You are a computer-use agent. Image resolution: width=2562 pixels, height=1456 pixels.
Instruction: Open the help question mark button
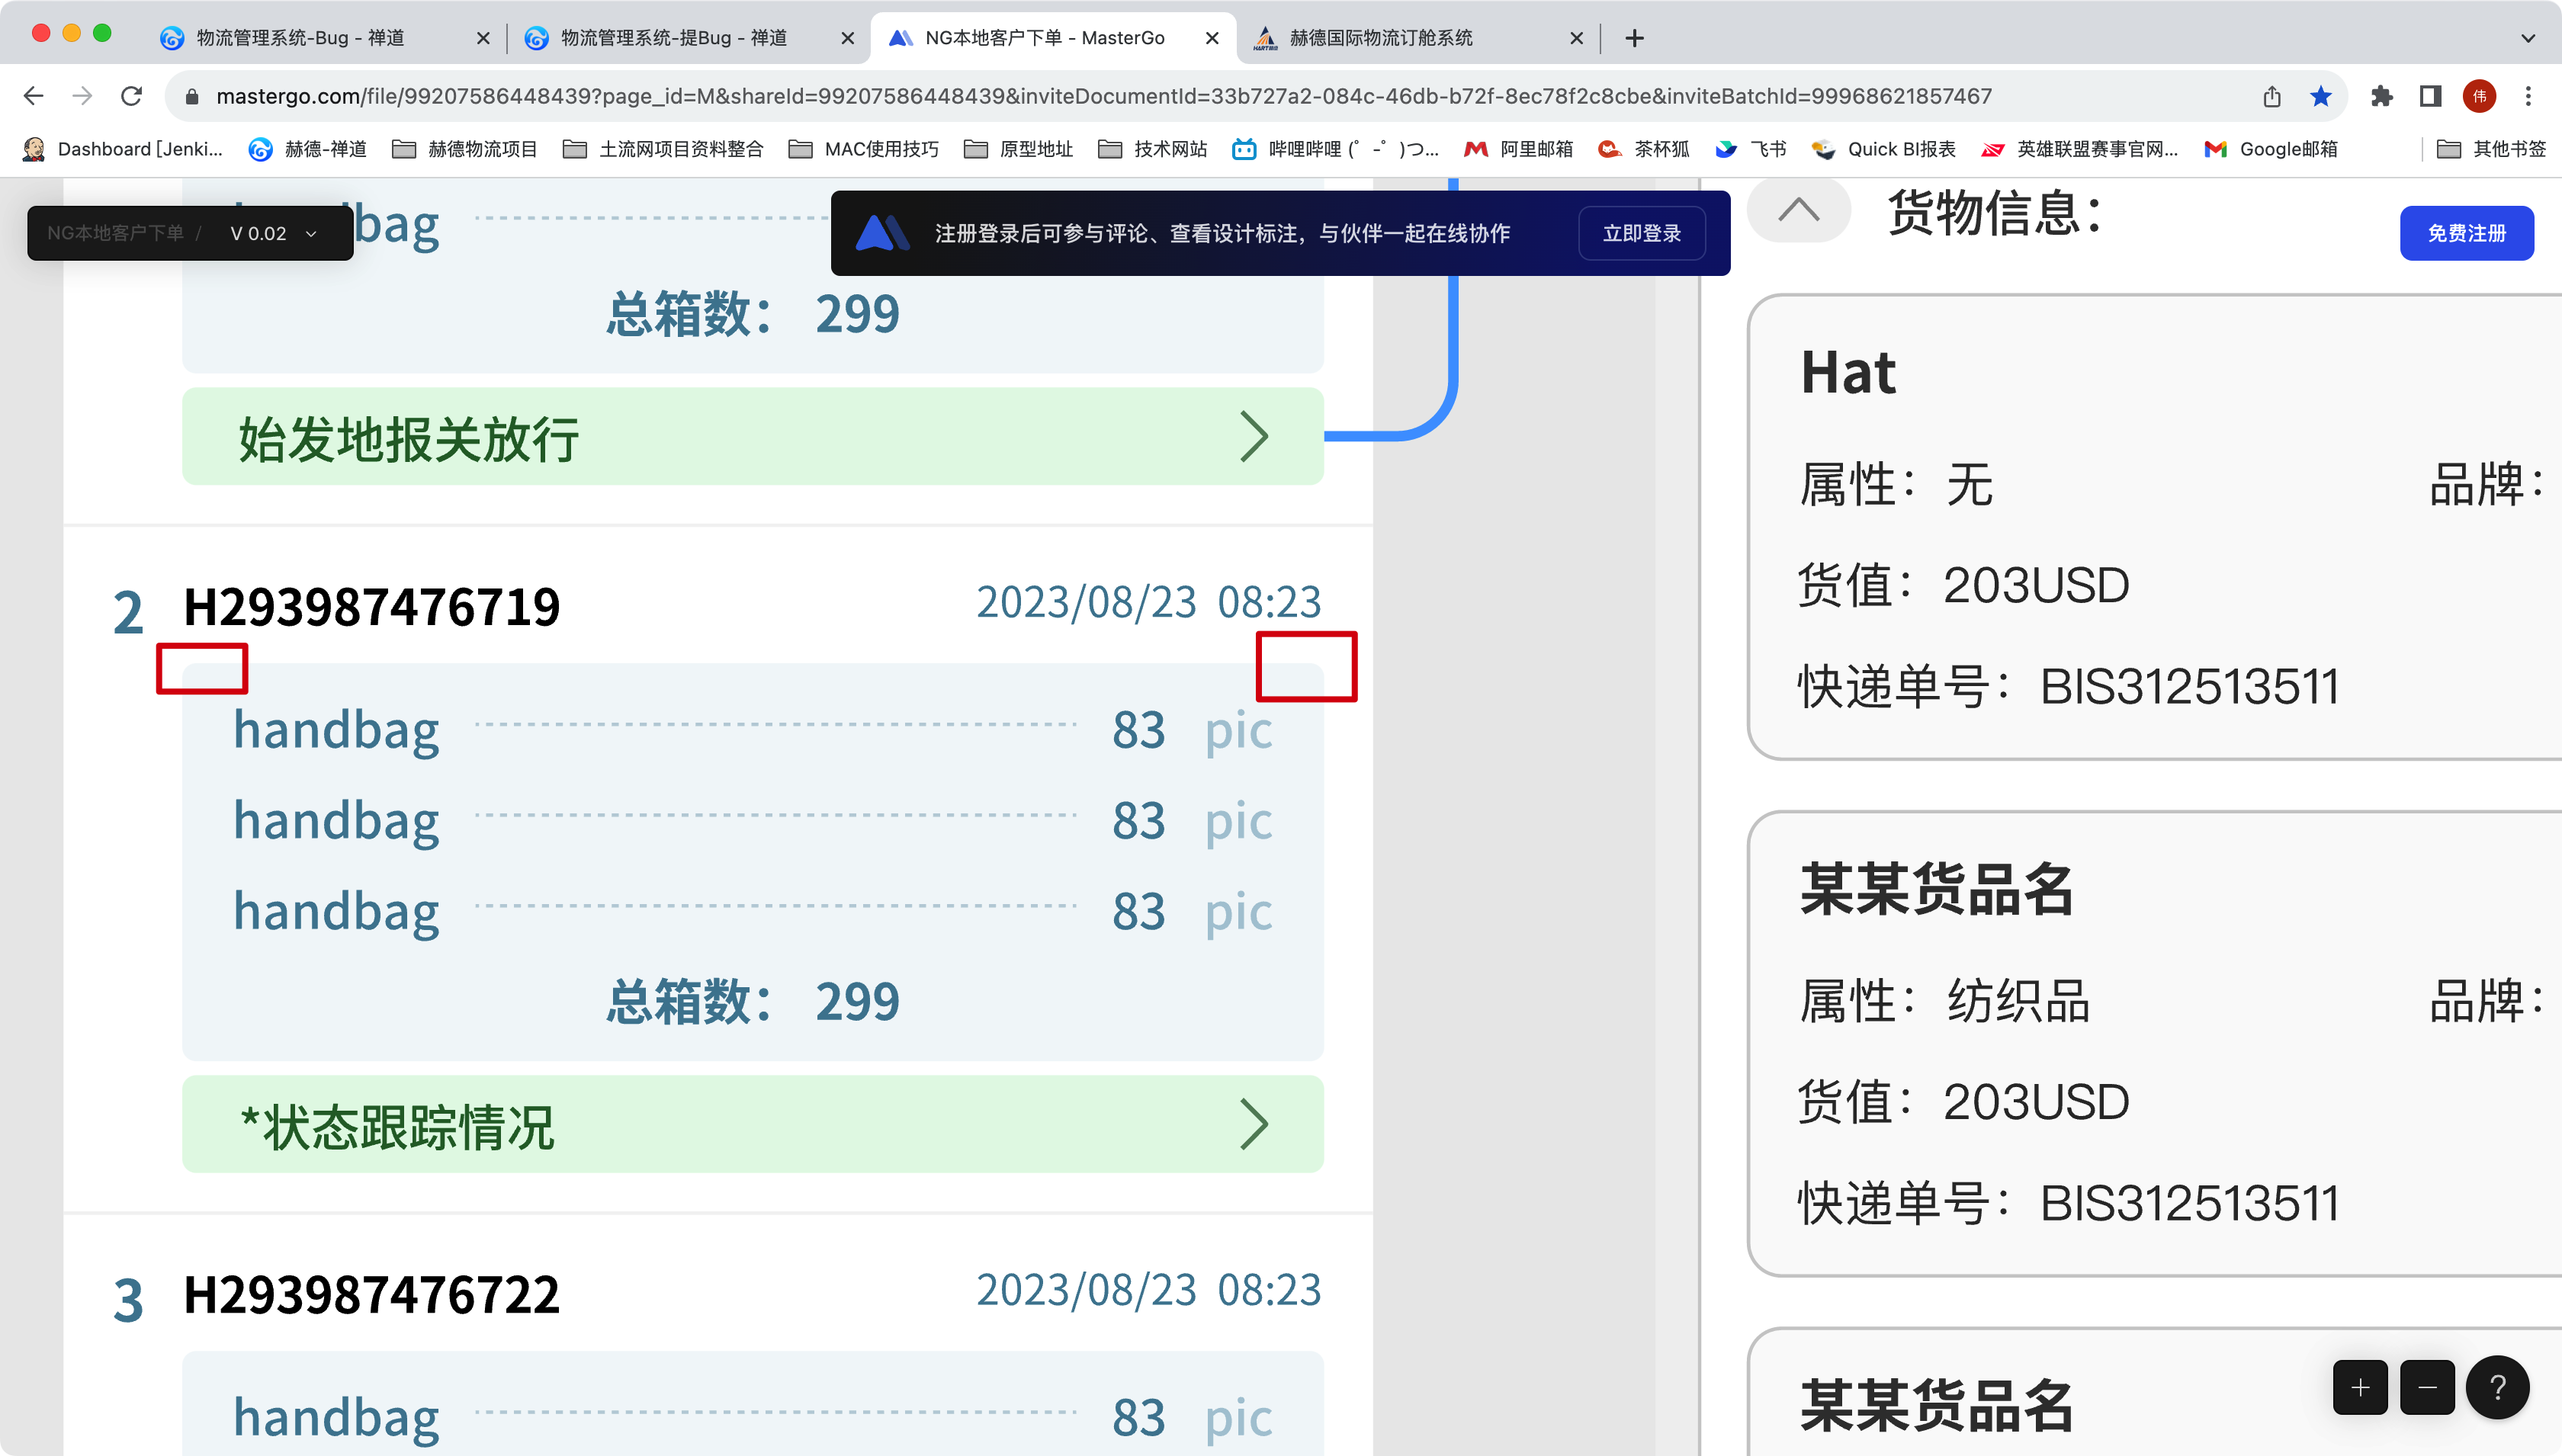click(x=2497, y=1387)
